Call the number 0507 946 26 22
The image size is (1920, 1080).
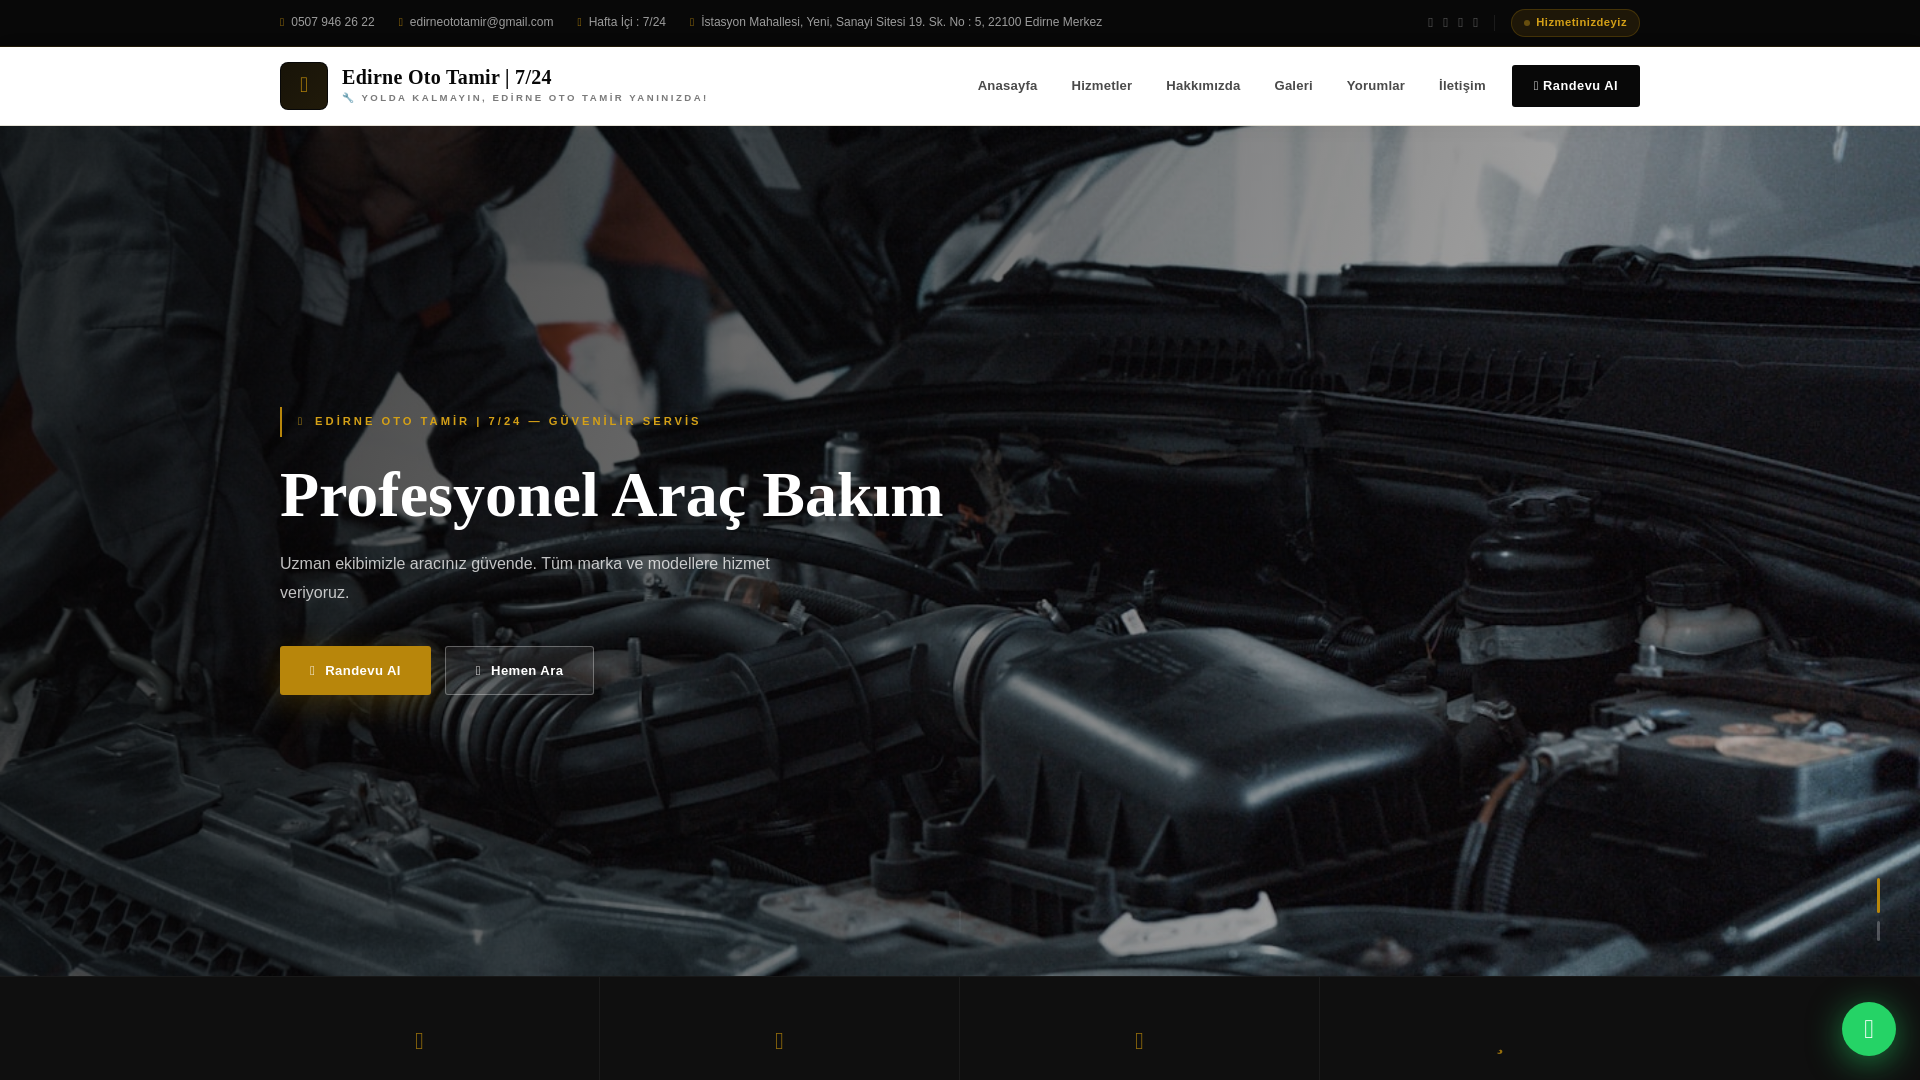pos(333,22)
